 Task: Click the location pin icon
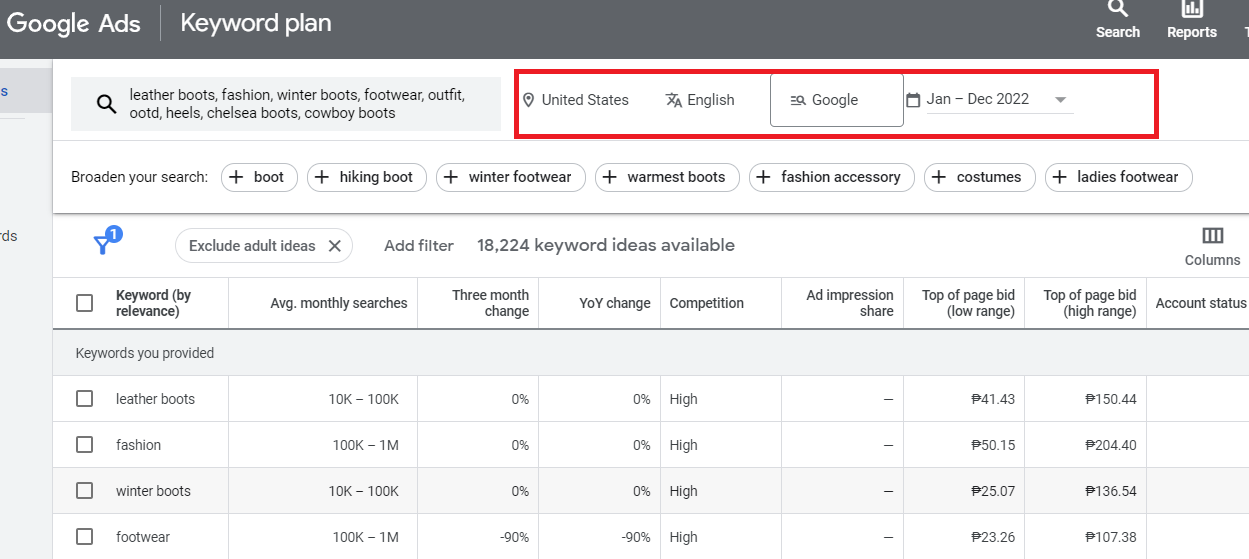pos(529,100)
